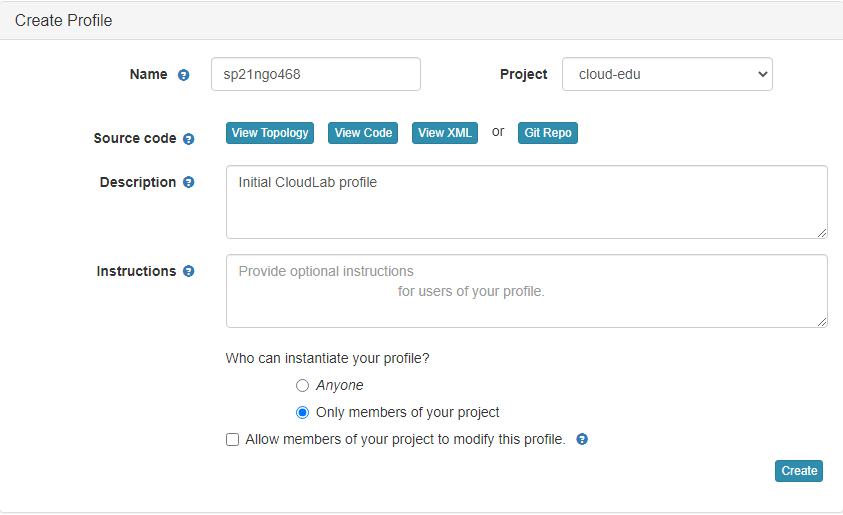Click resize handle of the Instructions textarea
Screen dimensions: 843x515
[821, 321]
